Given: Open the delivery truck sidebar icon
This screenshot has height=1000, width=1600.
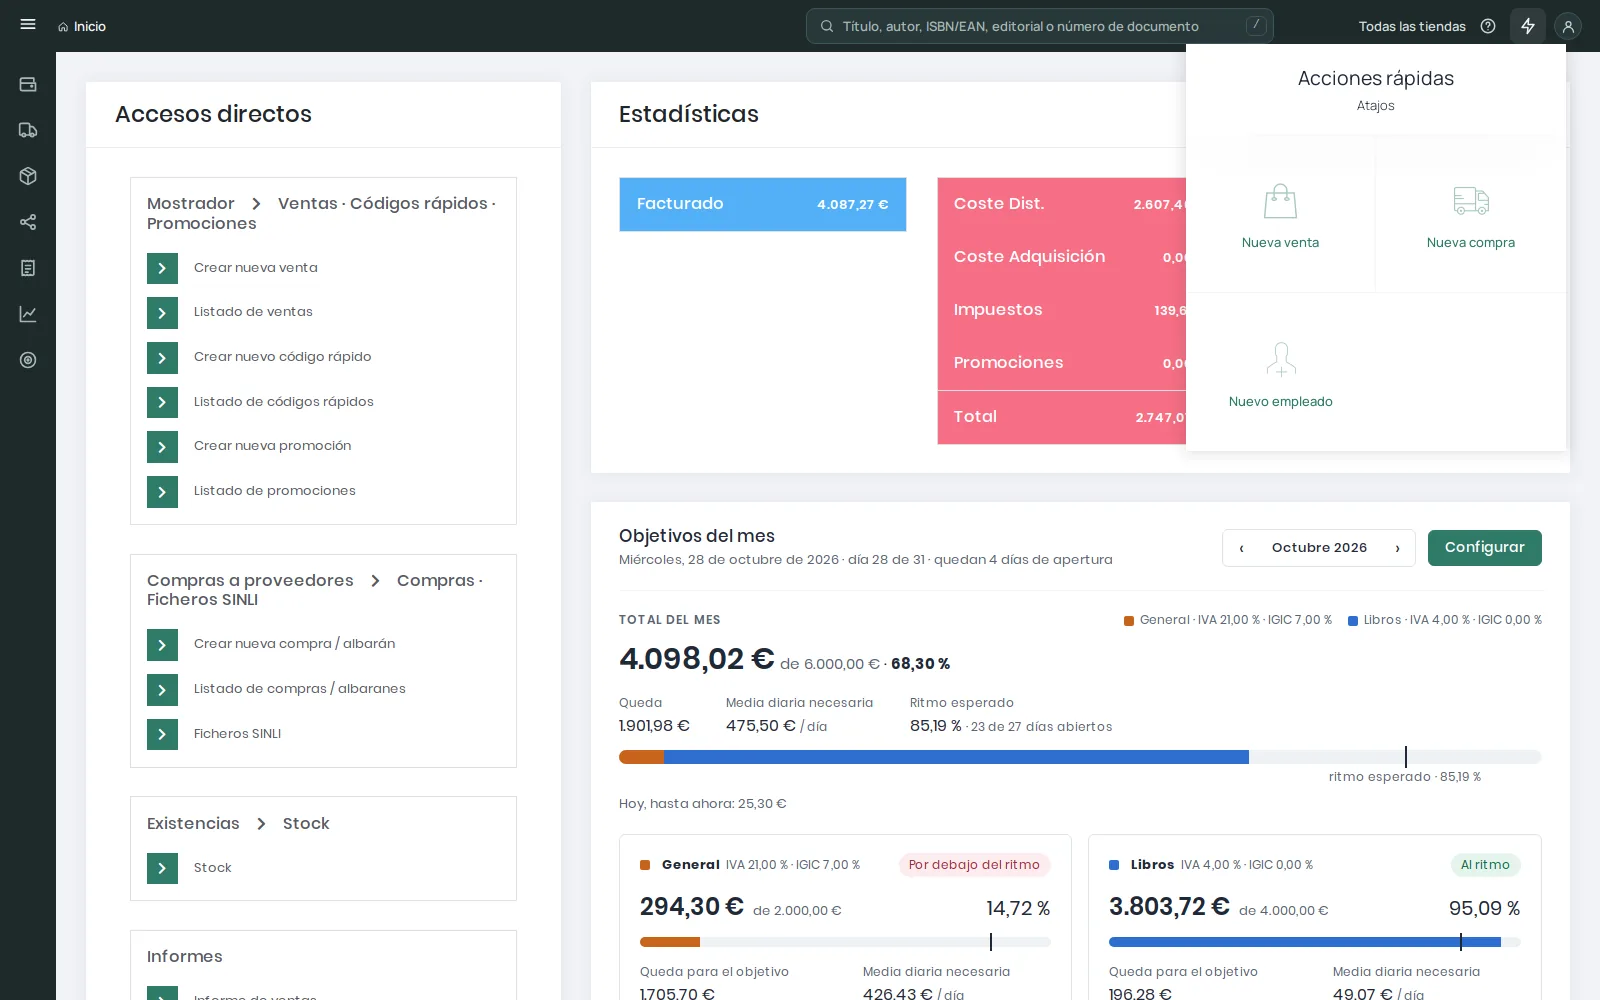Looking at the screenshot, I should (x=28, y=130).
